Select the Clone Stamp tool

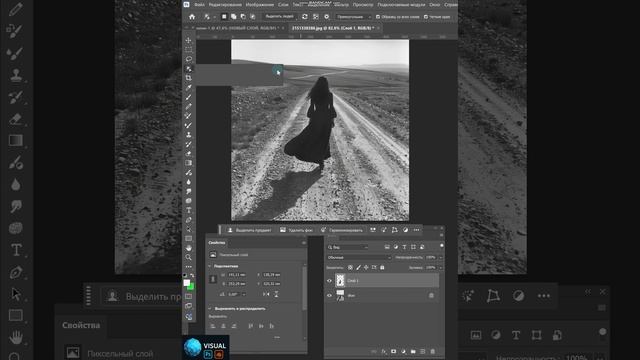coord(189,135)
